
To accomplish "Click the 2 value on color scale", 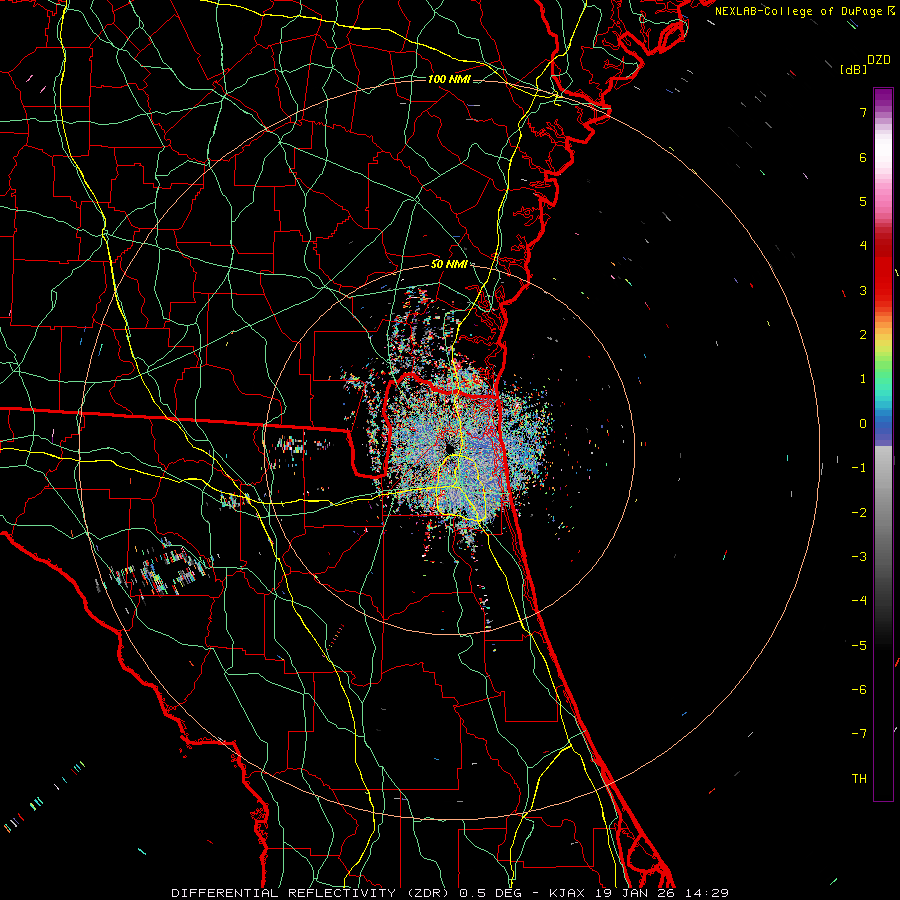I will (863, 335).
